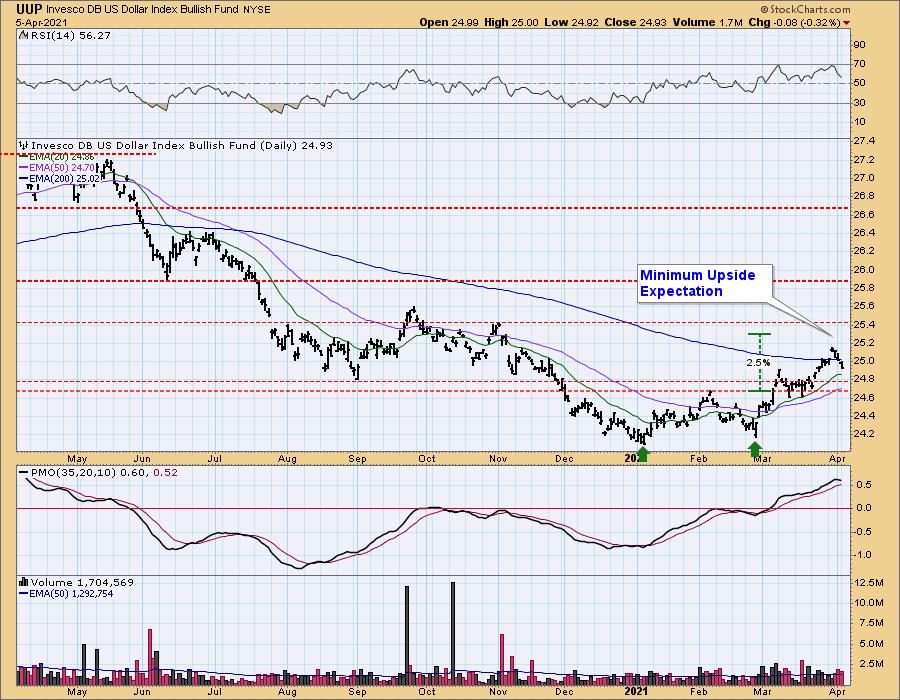This screenshot has height=700, width=900.
Task: Click the 2.5M volume axis label
Action: [871, 664]
